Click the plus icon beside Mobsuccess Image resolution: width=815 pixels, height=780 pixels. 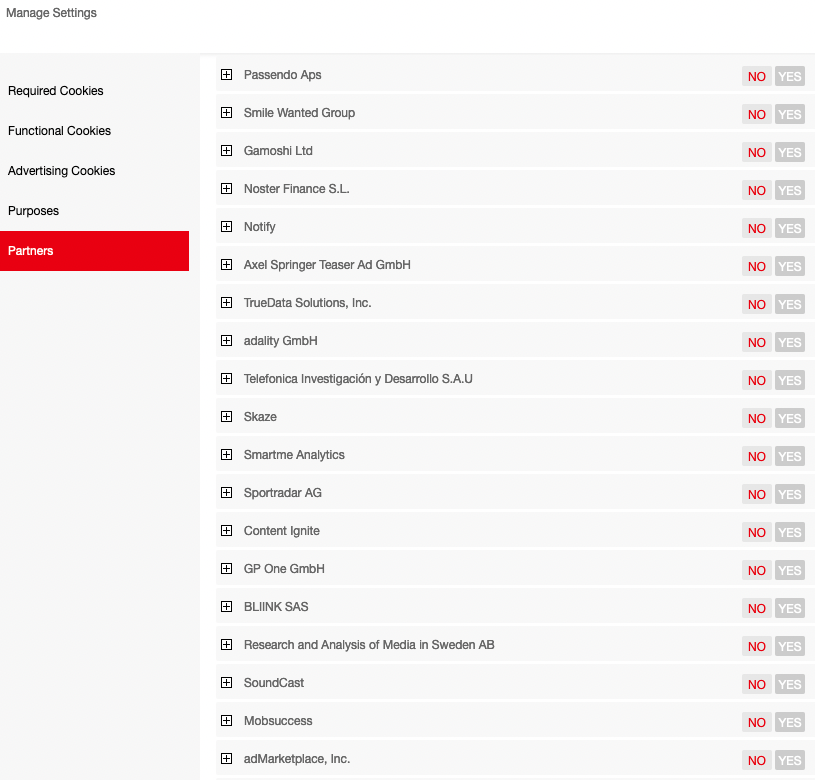point(226,721)
